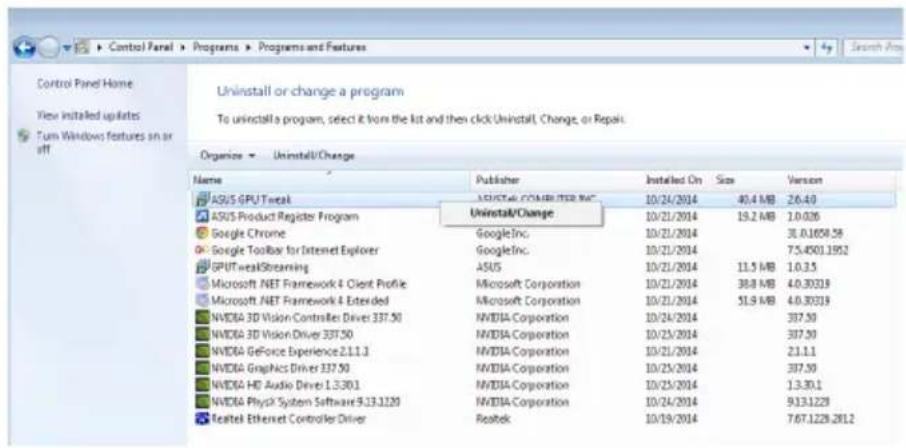Viewport: 906px width, 448px height.
Task: Select NVIDIA PhysX System Software name
Action: [x=306, y=402]
